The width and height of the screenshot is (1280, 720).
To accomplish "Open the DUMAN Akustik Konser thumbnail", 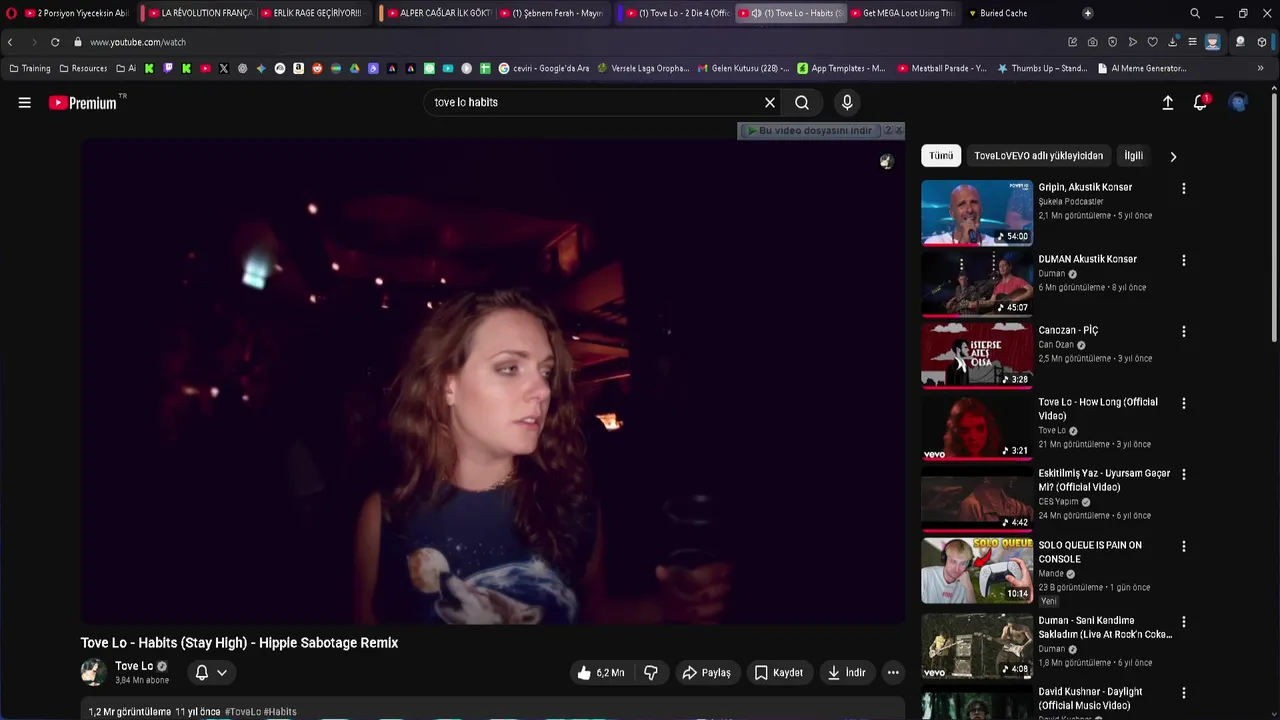I will [x=977, y=284].
